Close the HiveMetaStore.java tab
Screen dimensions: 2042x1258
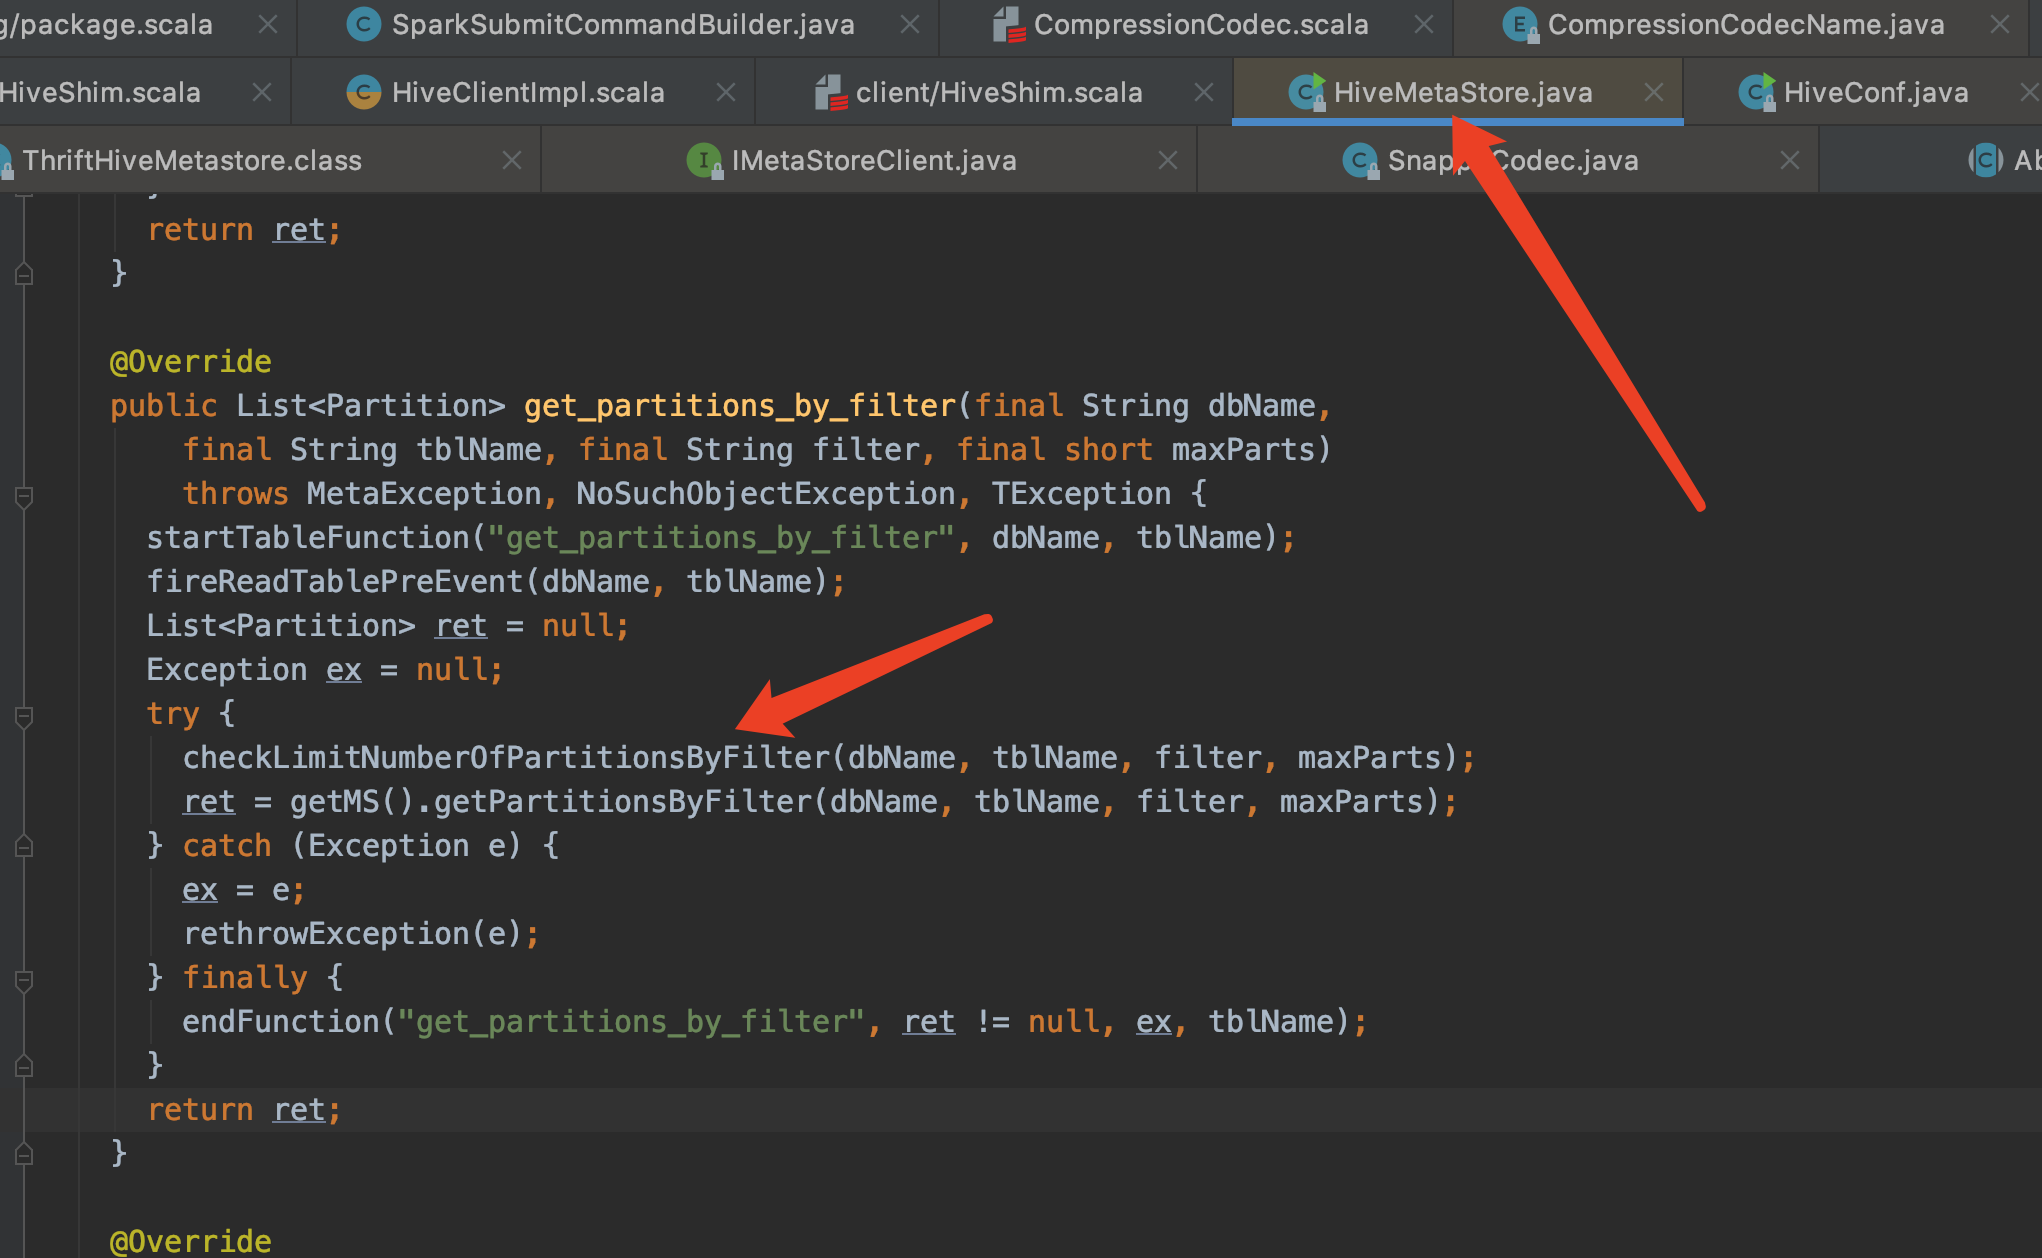1654,92
